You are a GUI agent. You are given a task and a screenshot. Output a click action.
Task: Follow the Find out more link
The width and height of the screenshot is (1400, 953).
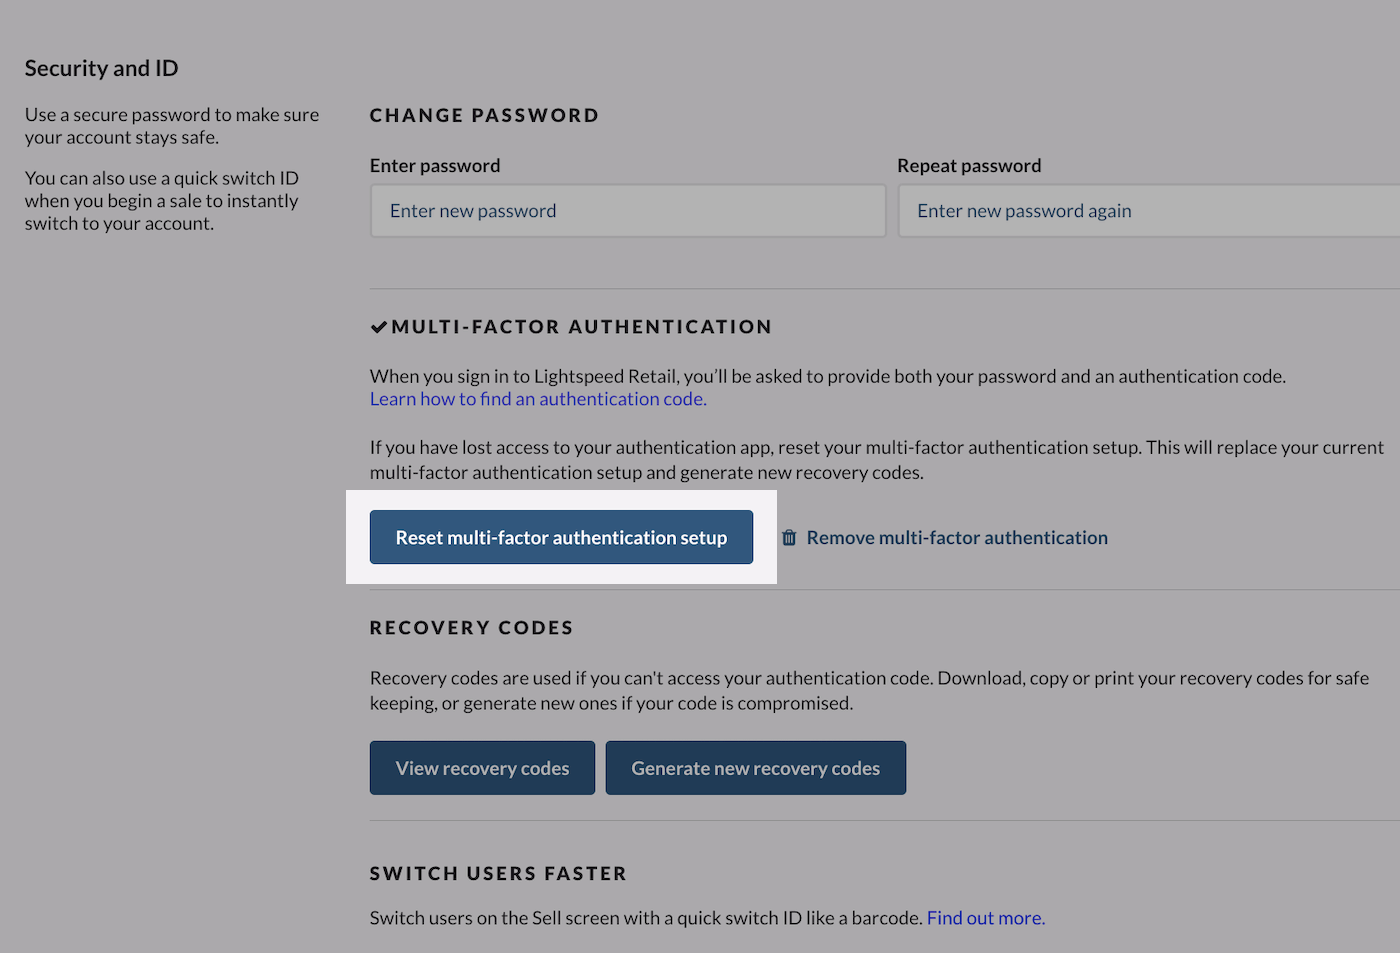985,918
